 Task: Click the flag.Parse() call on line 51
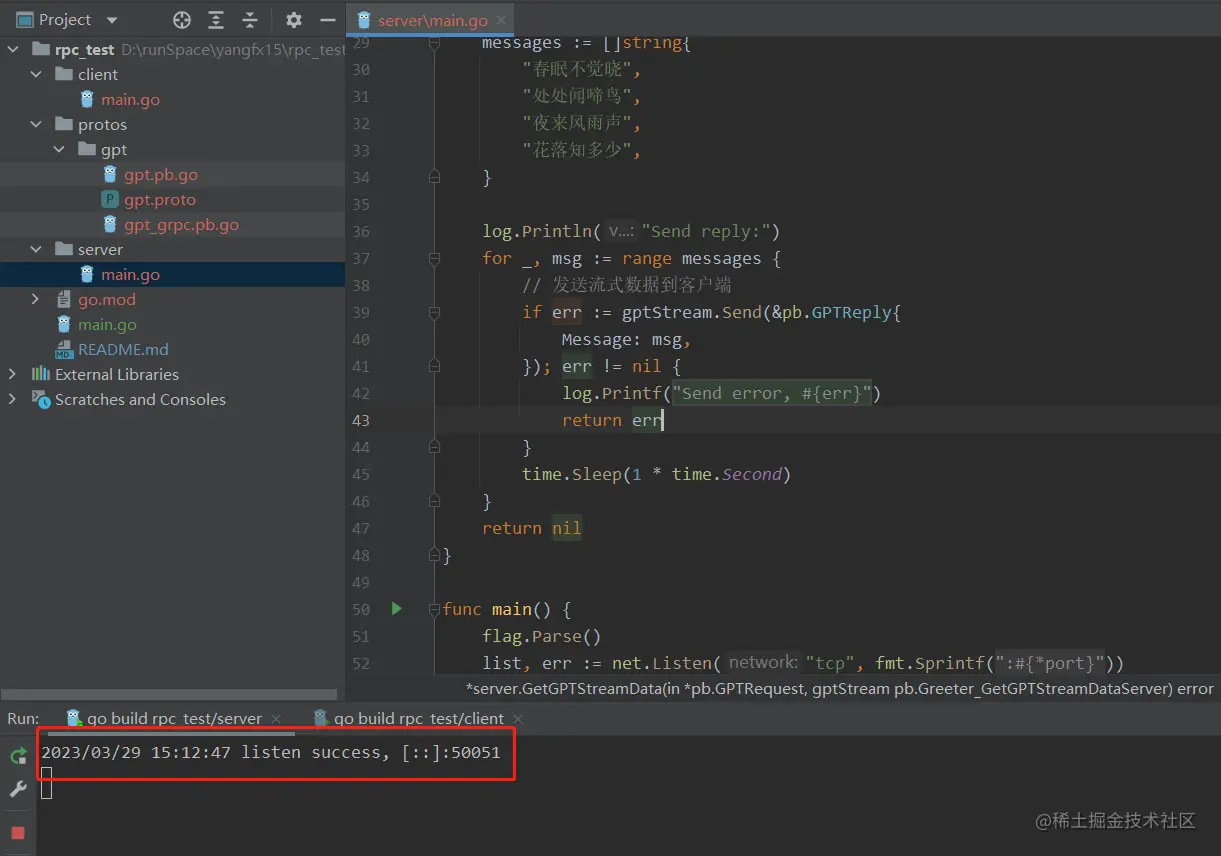[x=541, y=636]
